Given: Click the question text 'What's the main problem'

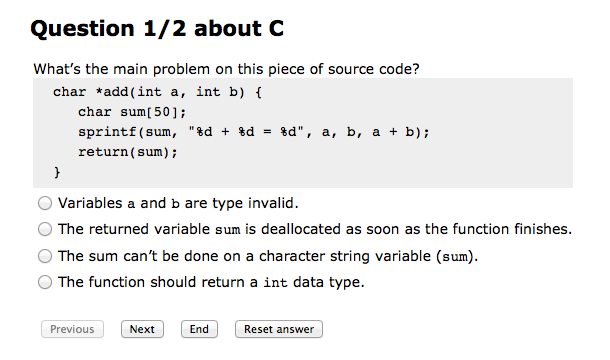Looking at the screenshot, I should 226,69.
